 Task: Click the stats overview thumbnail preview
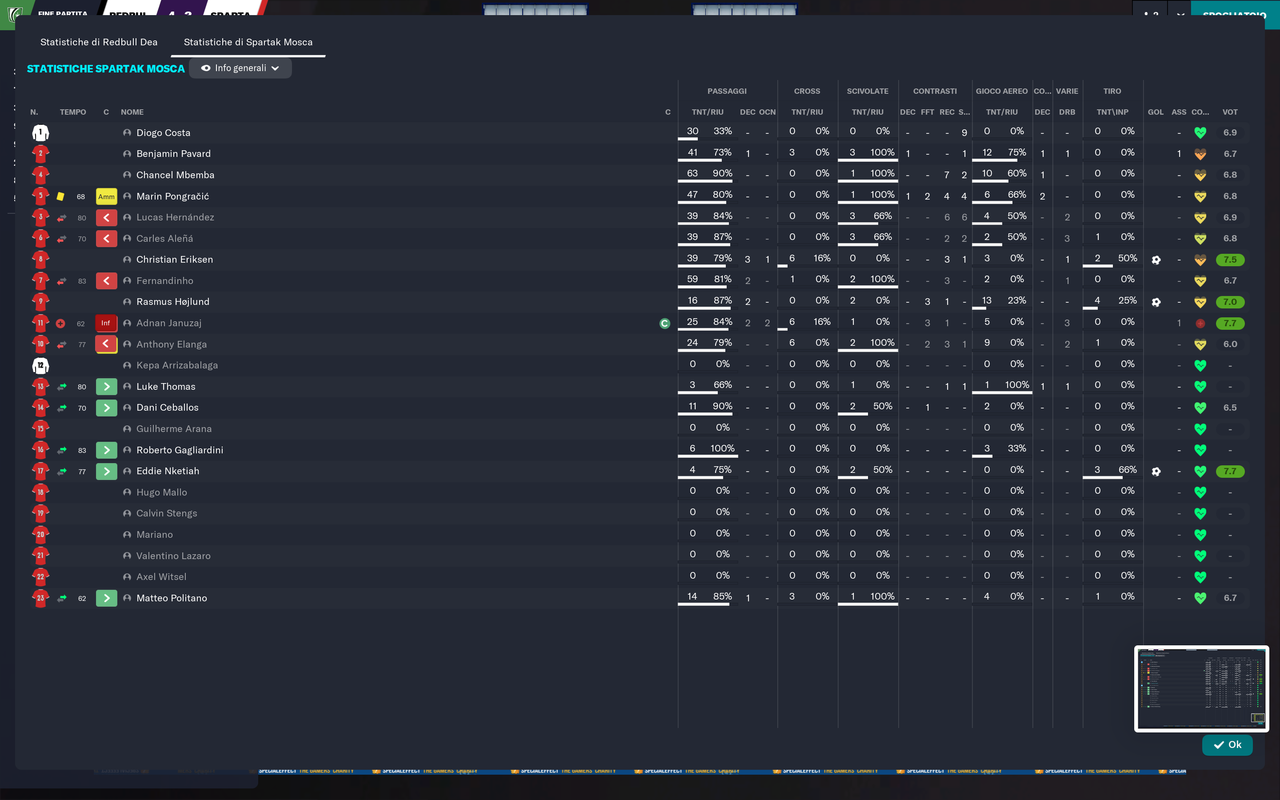[1201, 689]
